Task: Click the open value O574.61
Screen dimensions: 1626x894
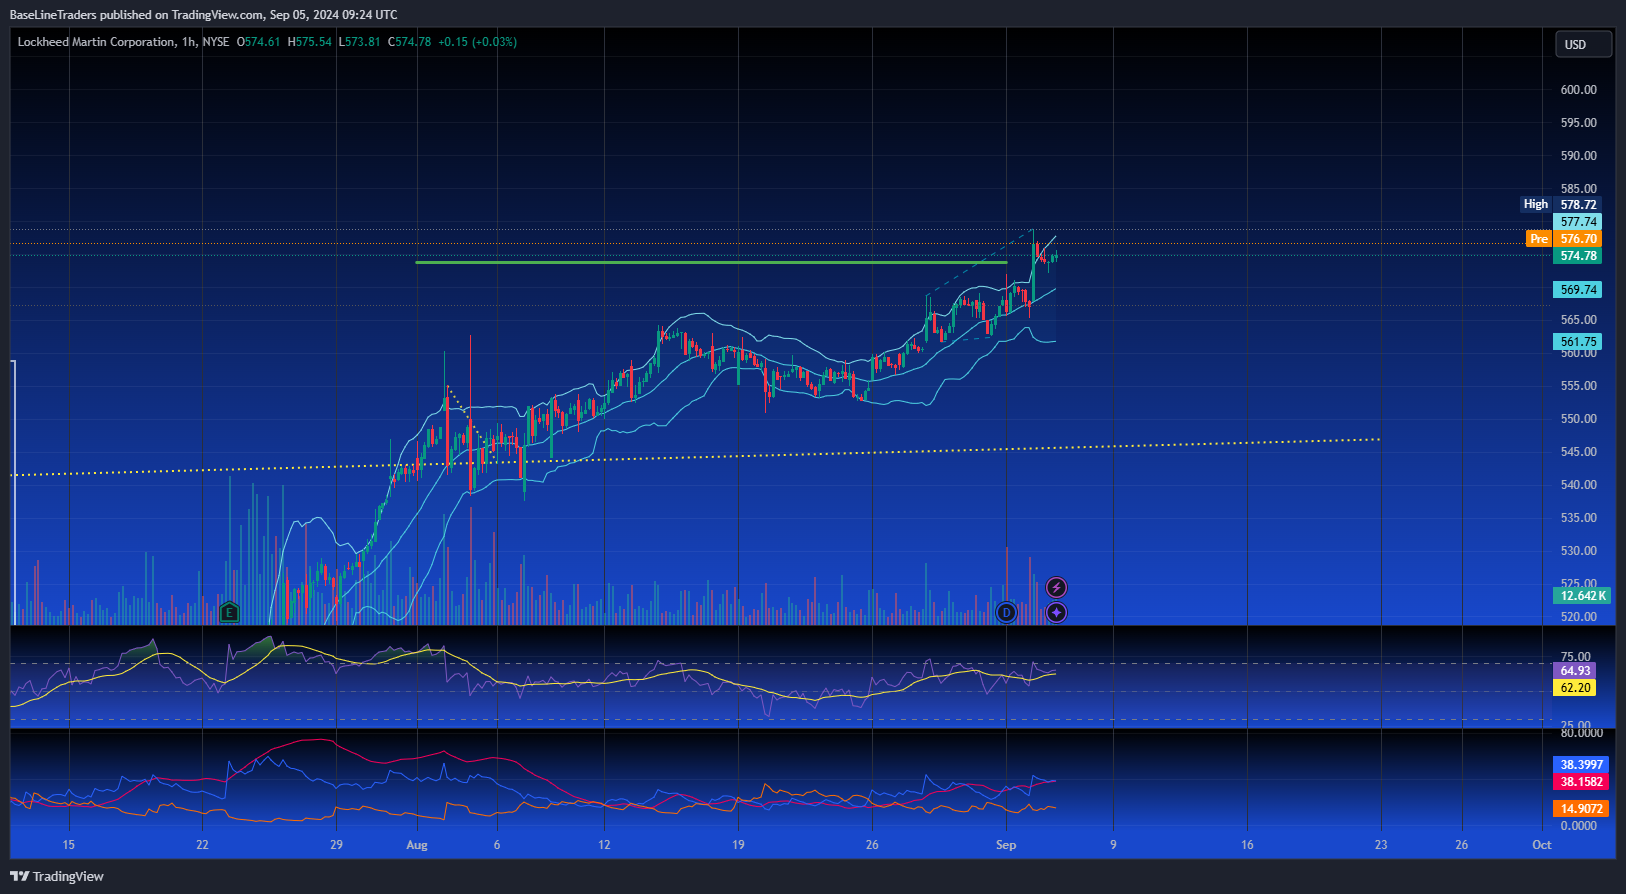Action: coord(259,42)
